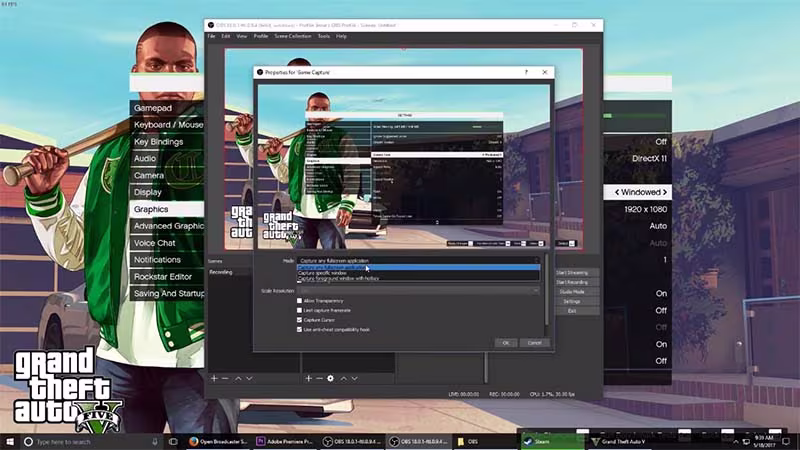Screen dimensions: 800x450
Task: Add a new scene with the plus icon
Action: [x=214, y=379]
